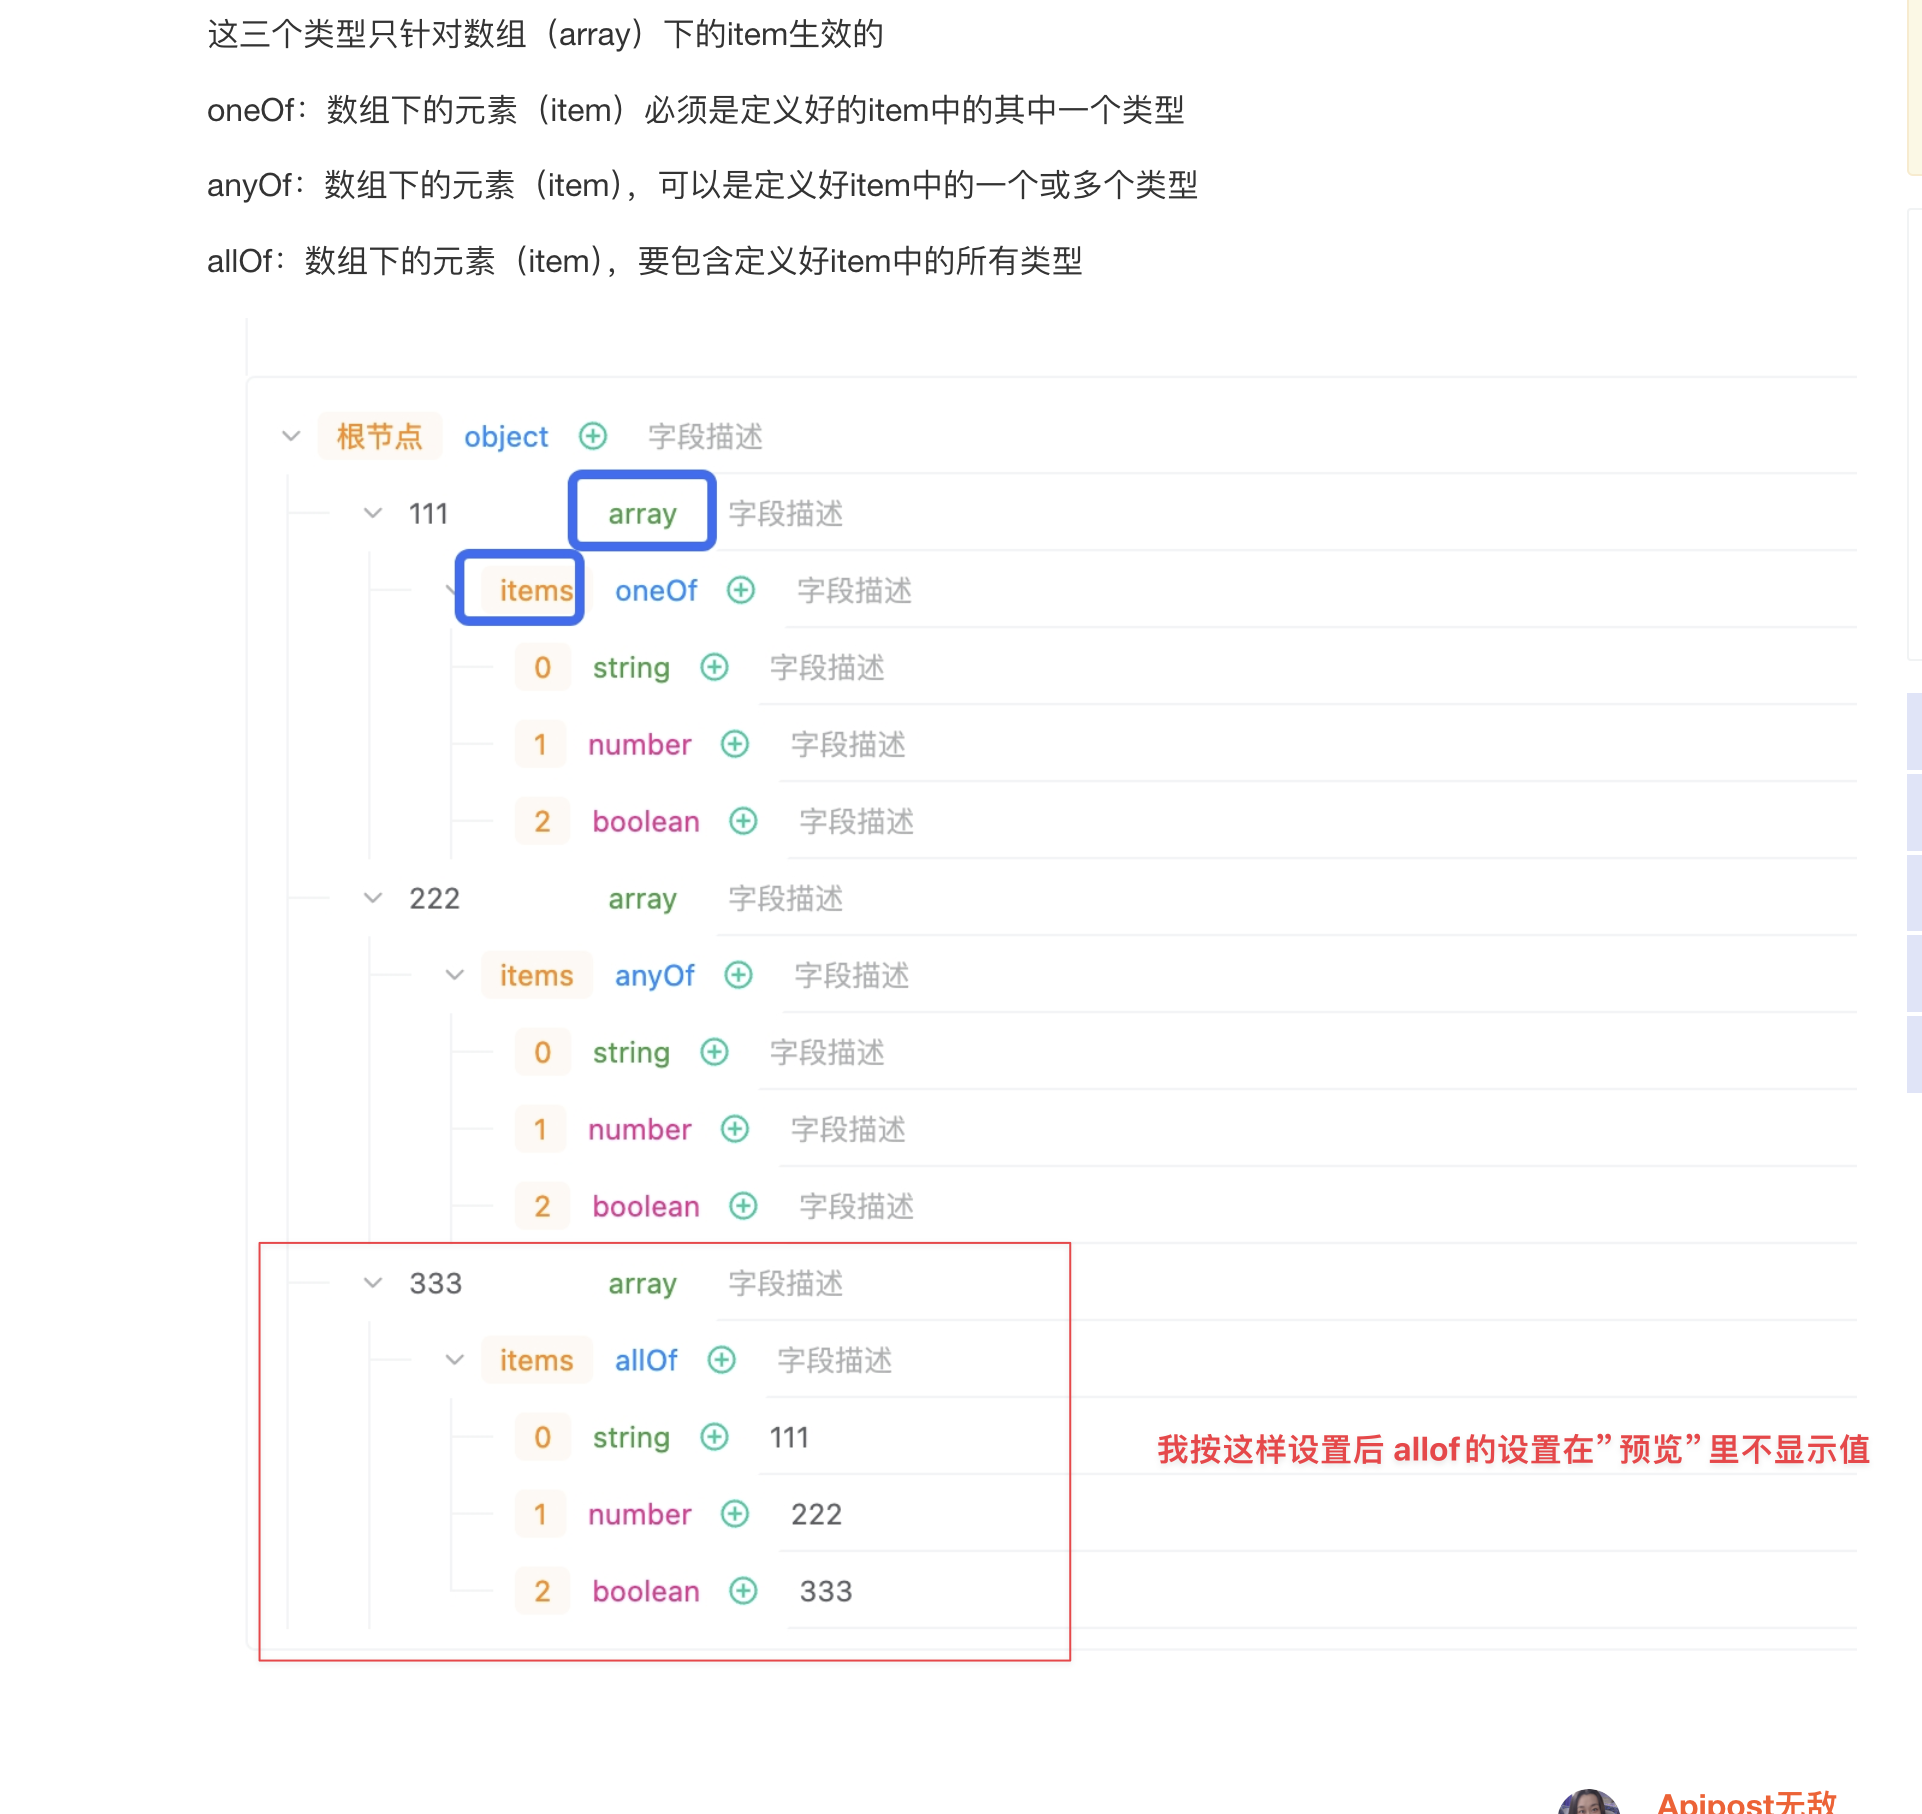Screen dimensions: 1922x1814
Task: Collapse the 111 array field
Action: pos(370,511)
